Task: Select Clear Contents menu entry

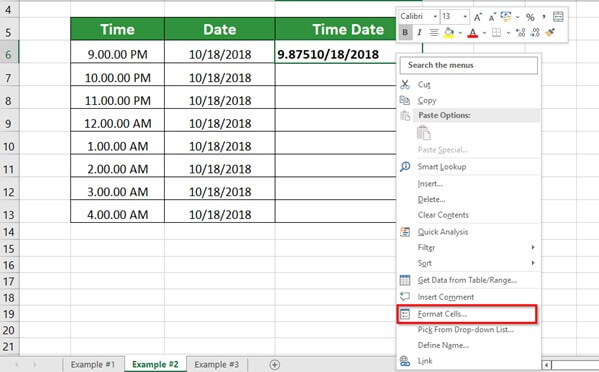Action: (468, 215)
